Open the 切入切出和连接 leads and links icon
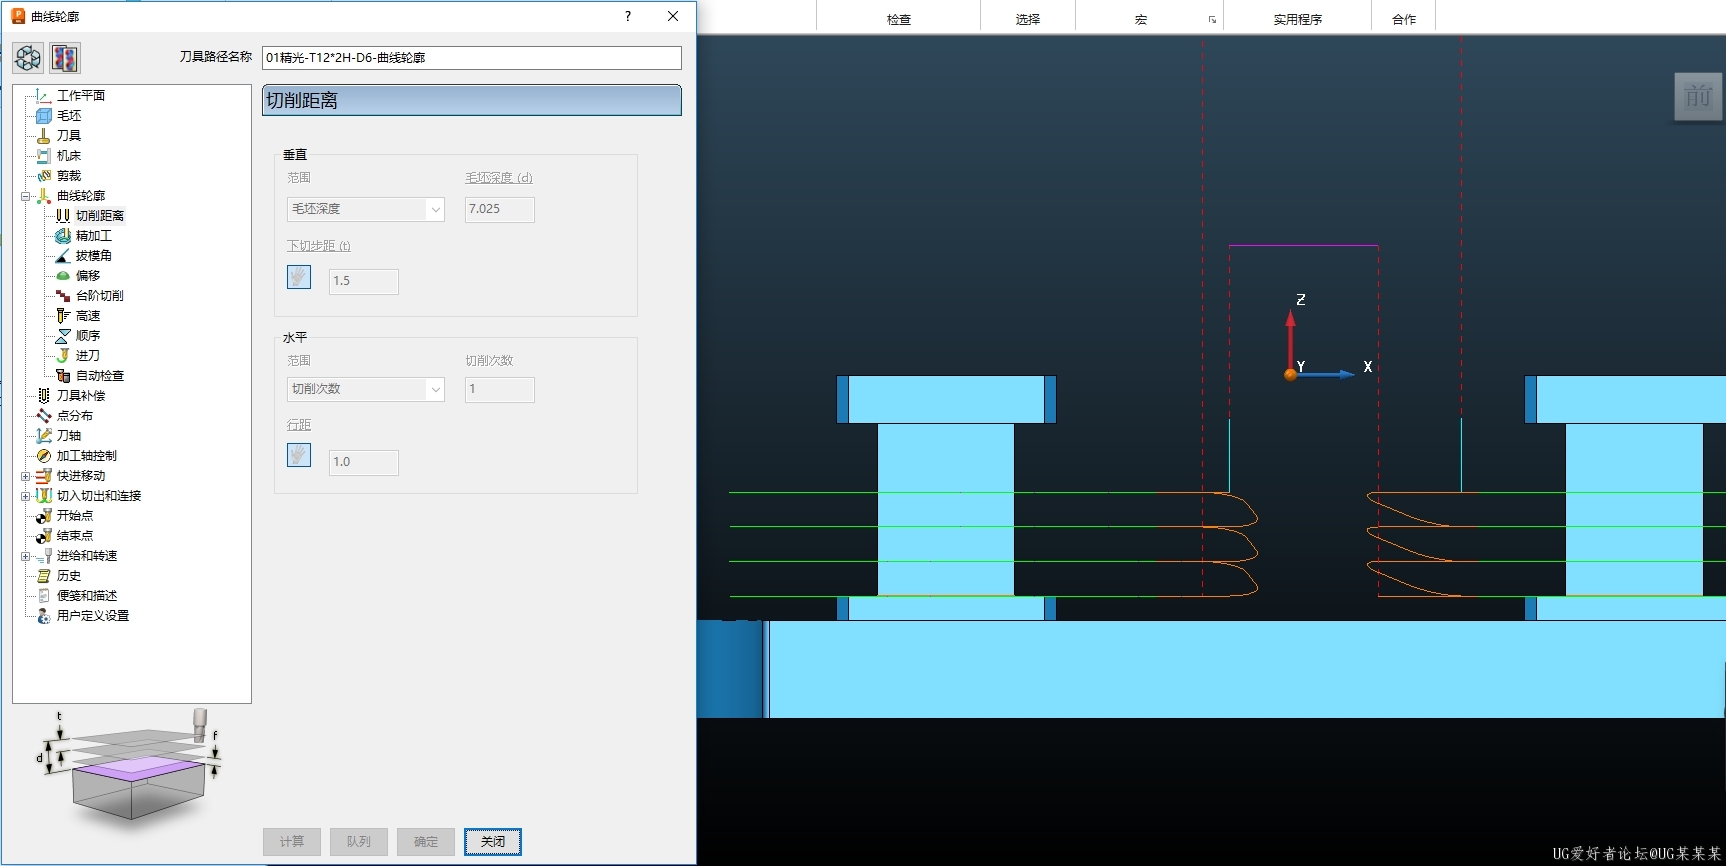This screenshot has width=1726, height=866. pyautogui.click(x=44, y=496)
